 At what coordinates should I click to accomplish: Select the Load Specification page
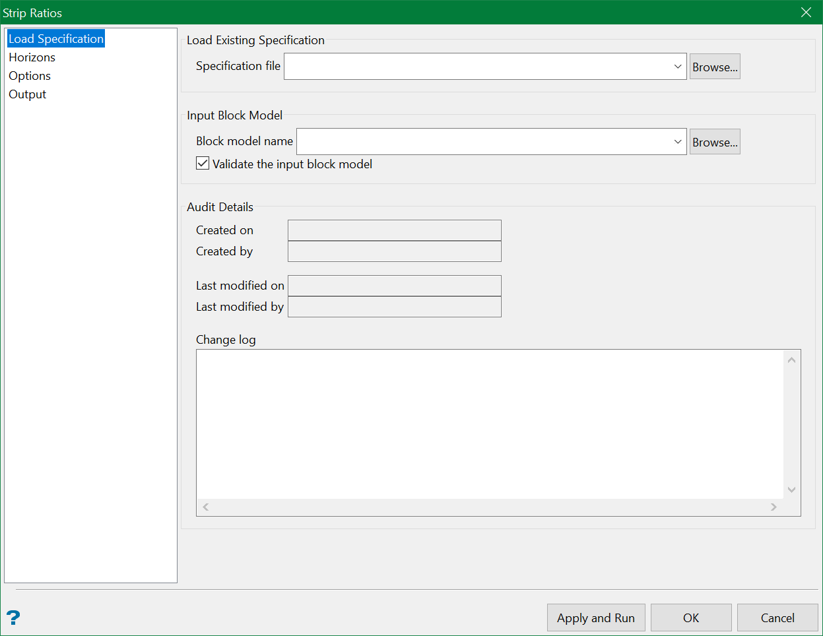coord(56,39)
